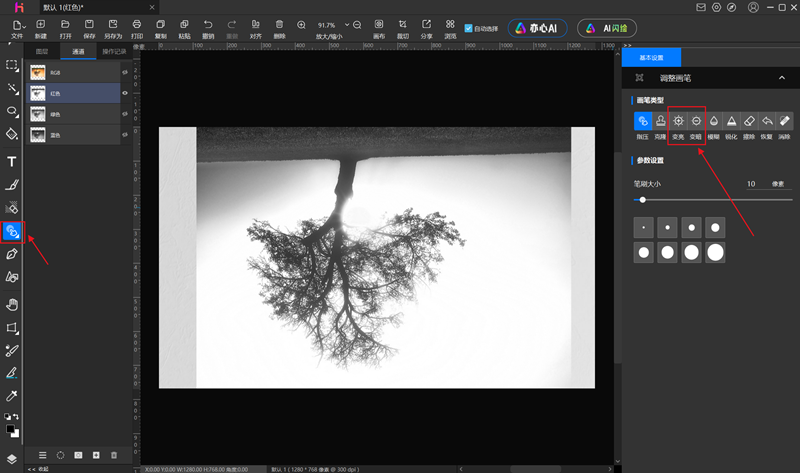Click the 撤销 (undo) toolbar icon
Viewport: 800px width, 473px height.
click(x=208, y=24)
